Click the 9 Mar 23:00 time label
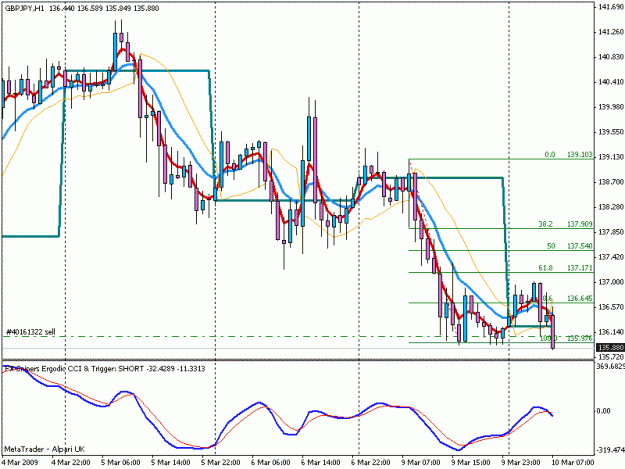Image resolution: width=625 pixels, height=469 pixels. click(521, 462)
